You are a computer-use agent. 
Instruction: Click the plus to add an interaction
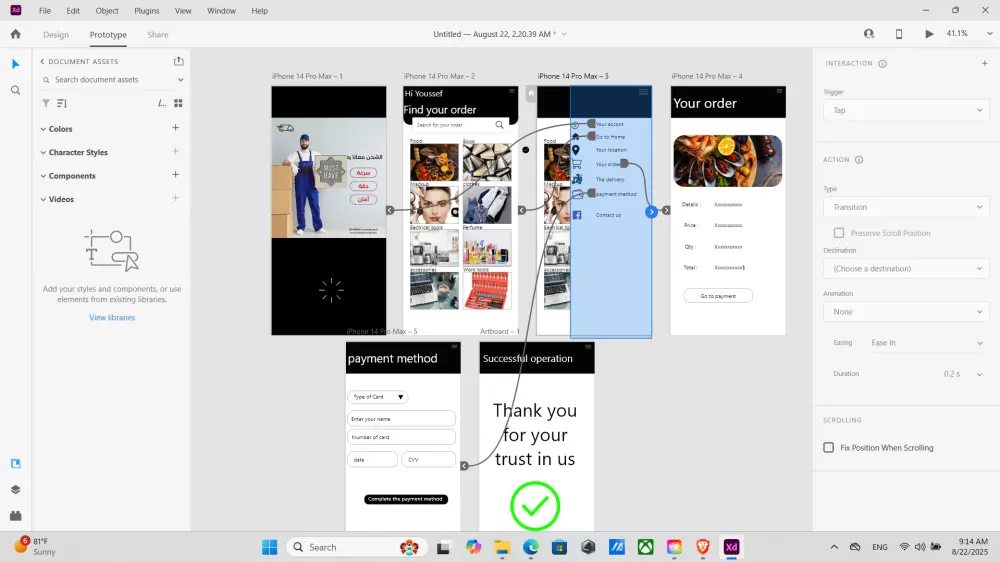coord(985,63)
